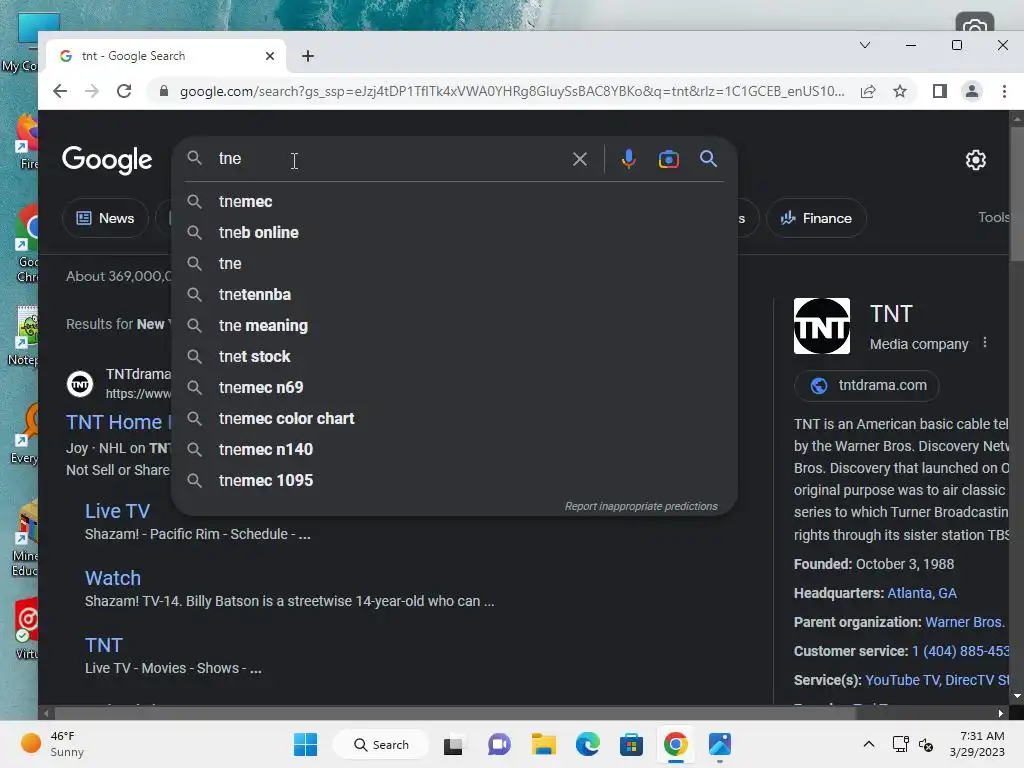
Task: Open Photos app on taskbar
Action: pos(720,744)
